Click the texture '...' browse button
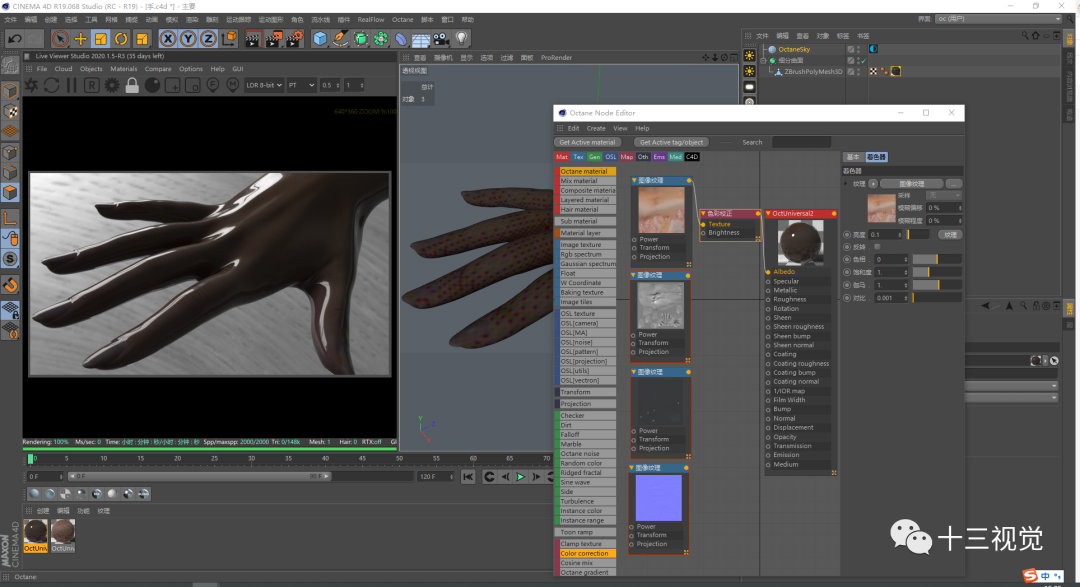The image size is (1080, 587). coord(953,184)
